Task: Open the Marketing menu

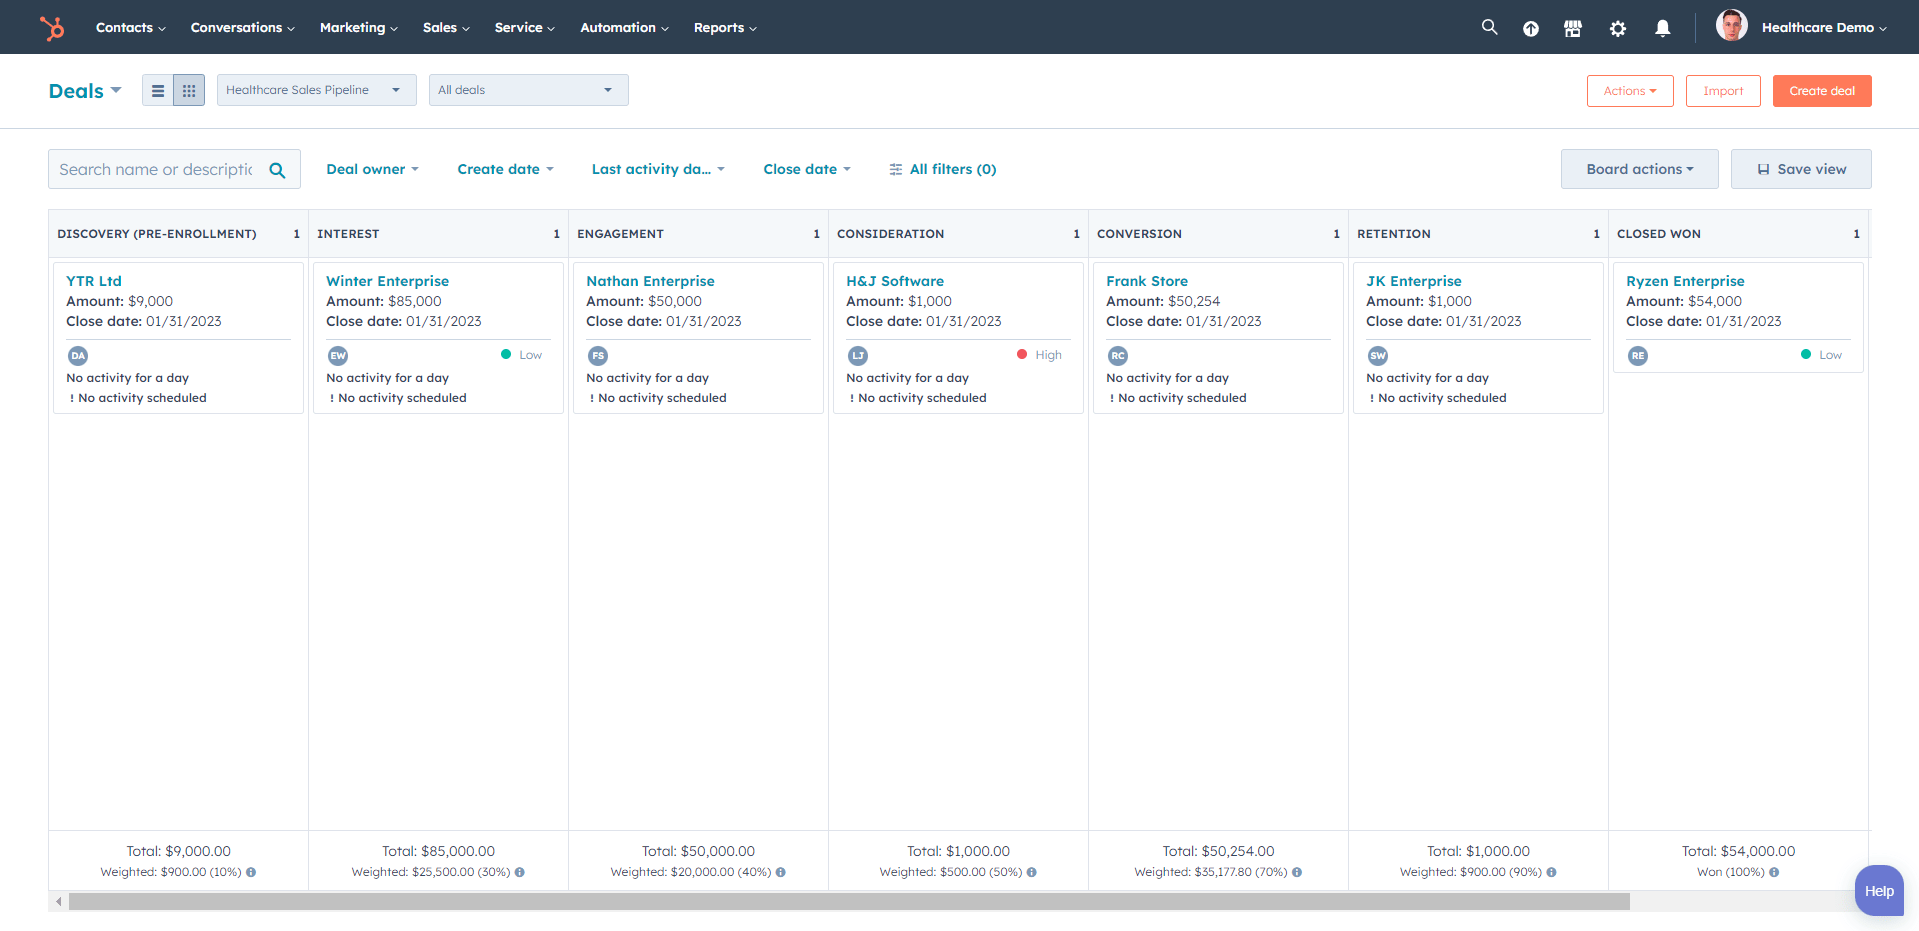Action: [359, 28]
